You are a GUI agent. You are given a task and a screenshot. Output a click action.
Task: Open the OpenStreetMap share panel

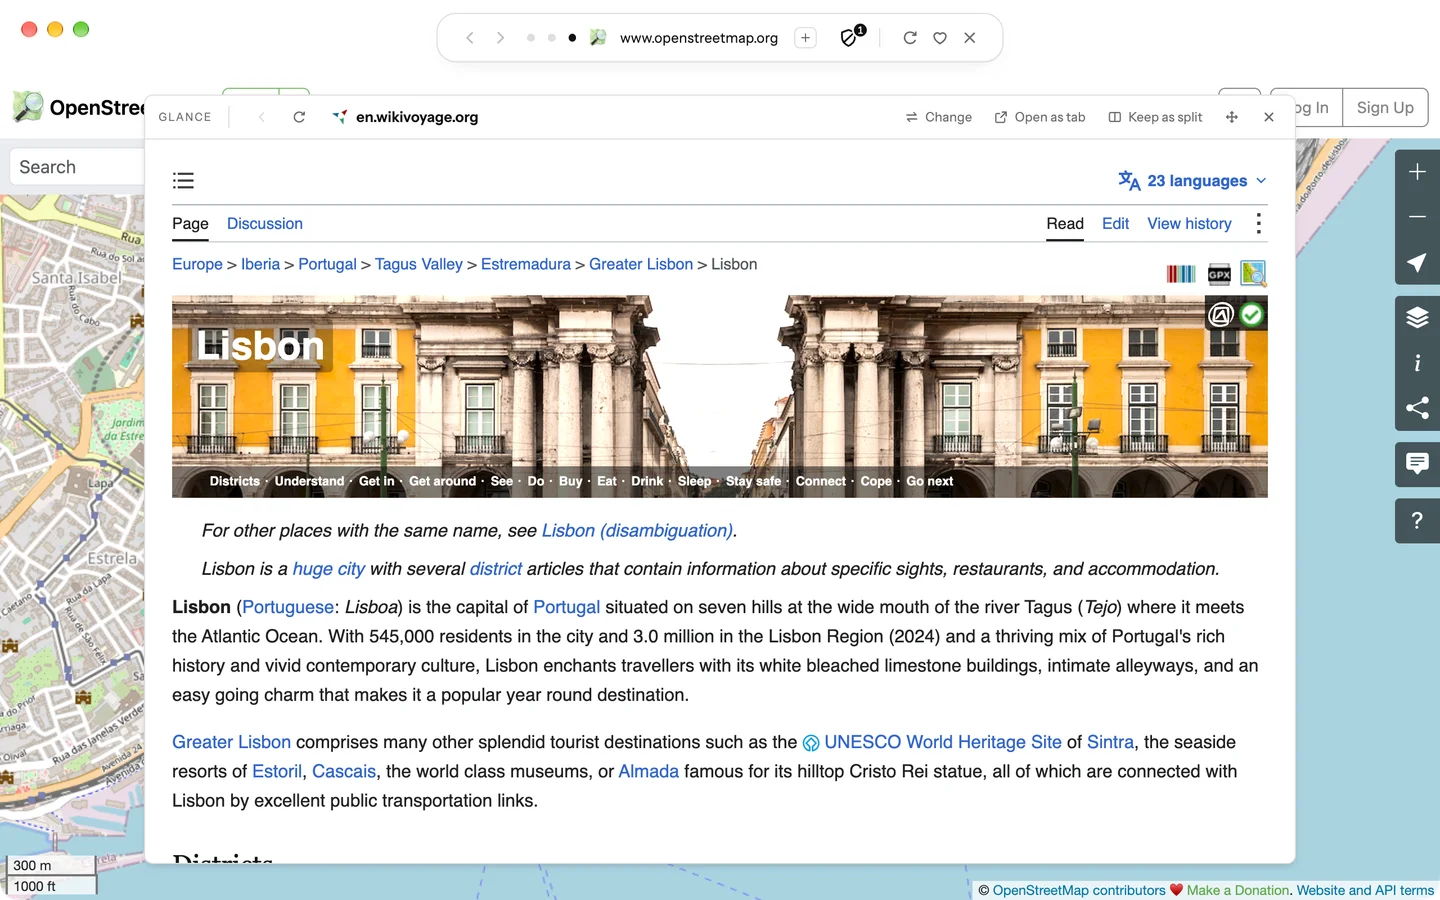coord(1417,408)
